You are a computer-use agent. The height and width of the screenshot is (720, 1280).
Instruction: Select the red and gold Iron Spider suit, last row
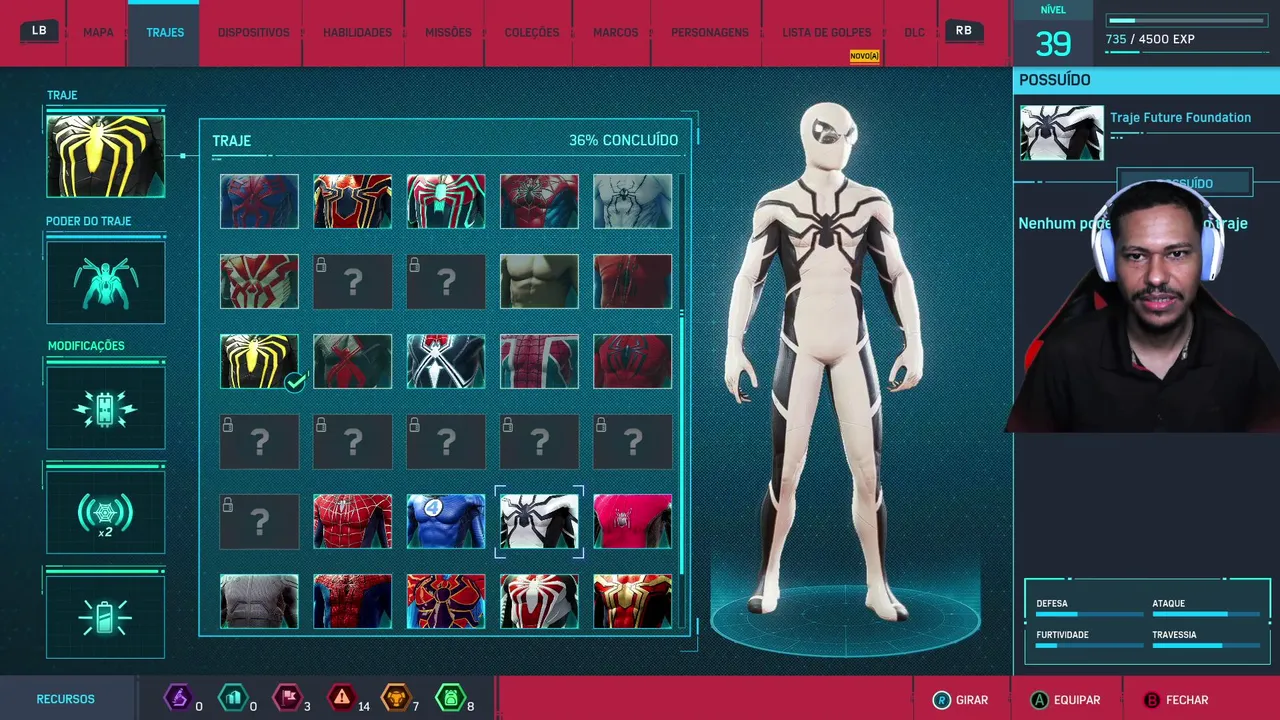(632, 601)
